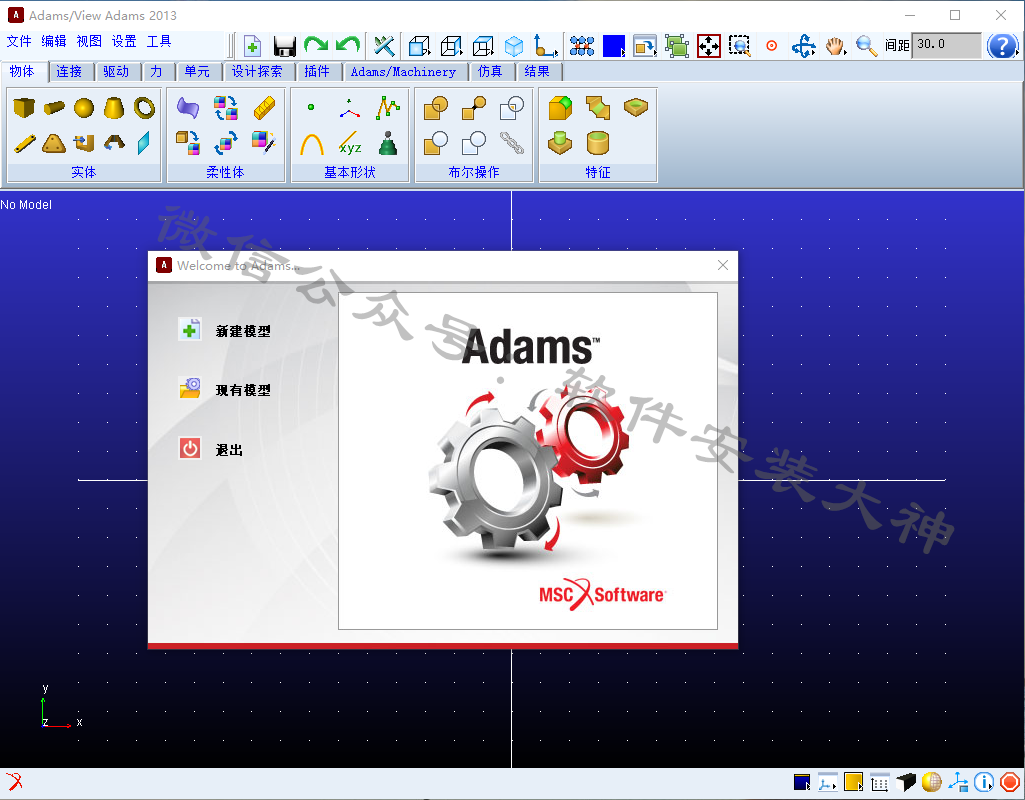
Task: Open help with the question mark
Action: (x=1002, y=46)
